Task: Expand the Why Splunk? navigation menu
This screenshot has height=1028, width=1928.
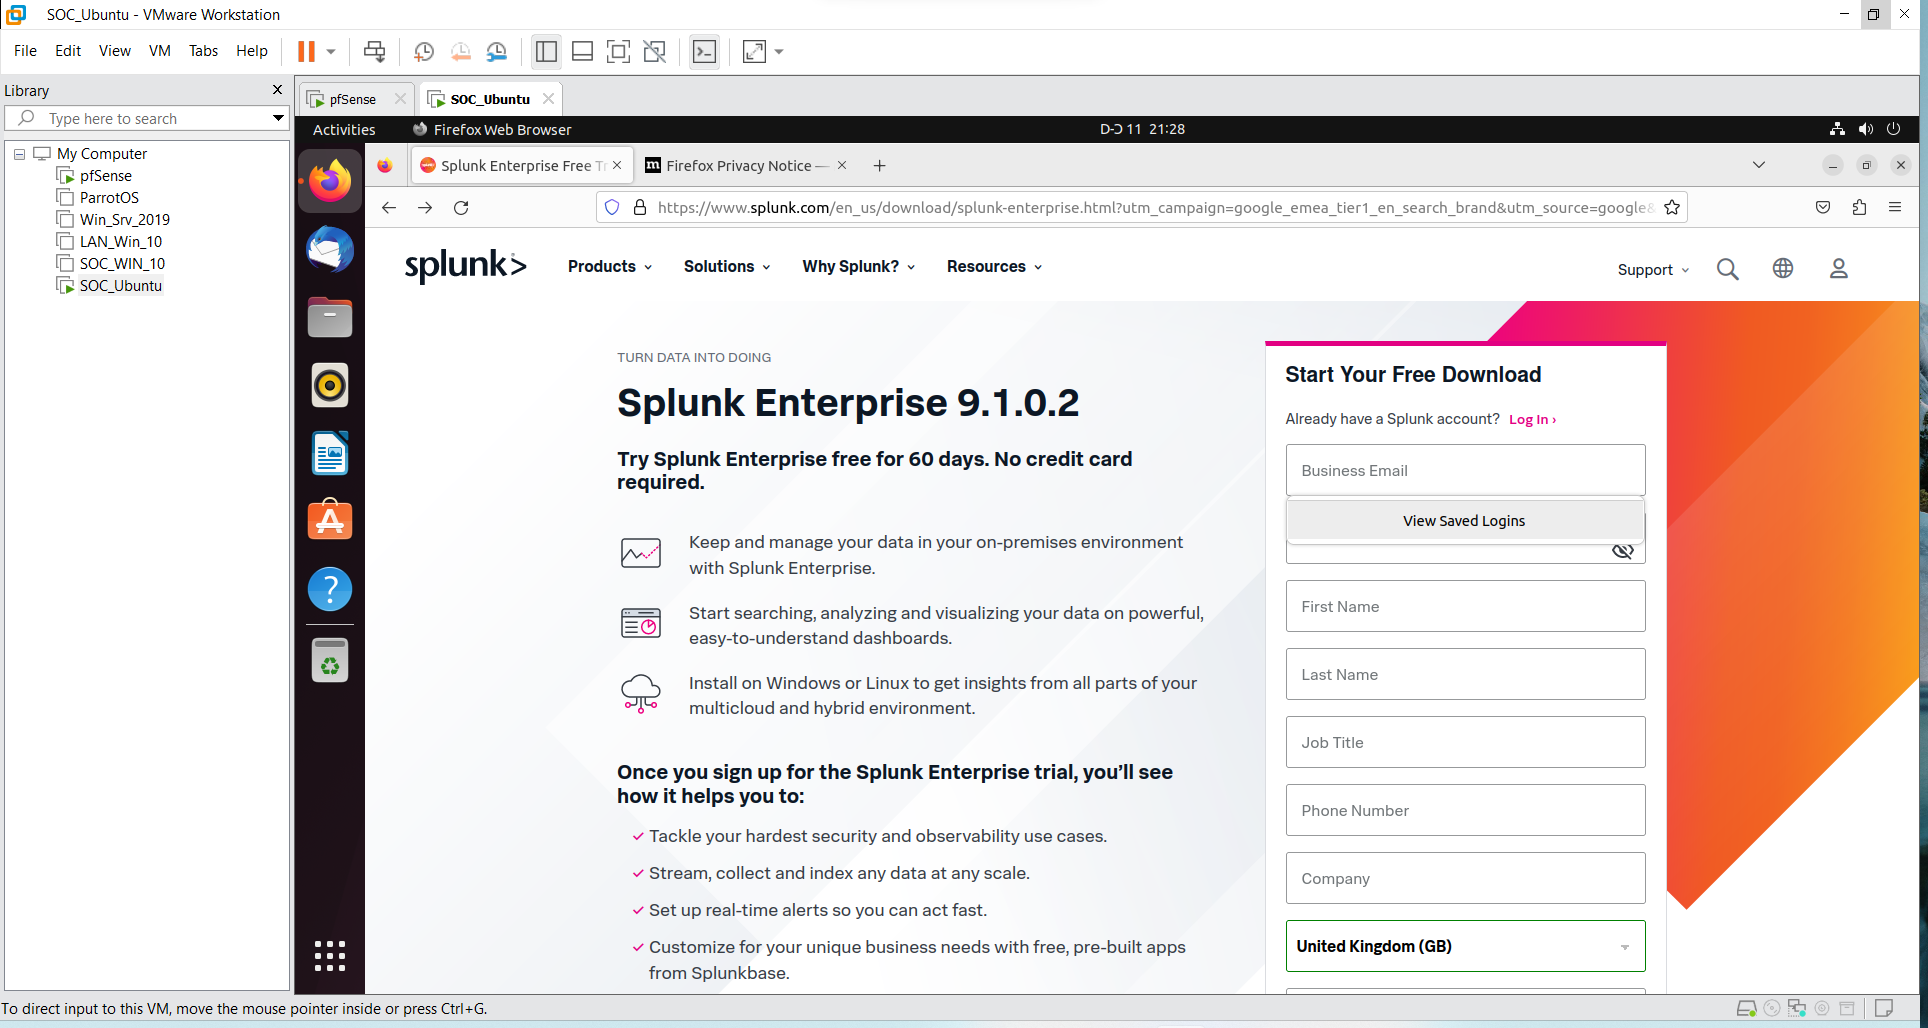Action: (859, 267)
